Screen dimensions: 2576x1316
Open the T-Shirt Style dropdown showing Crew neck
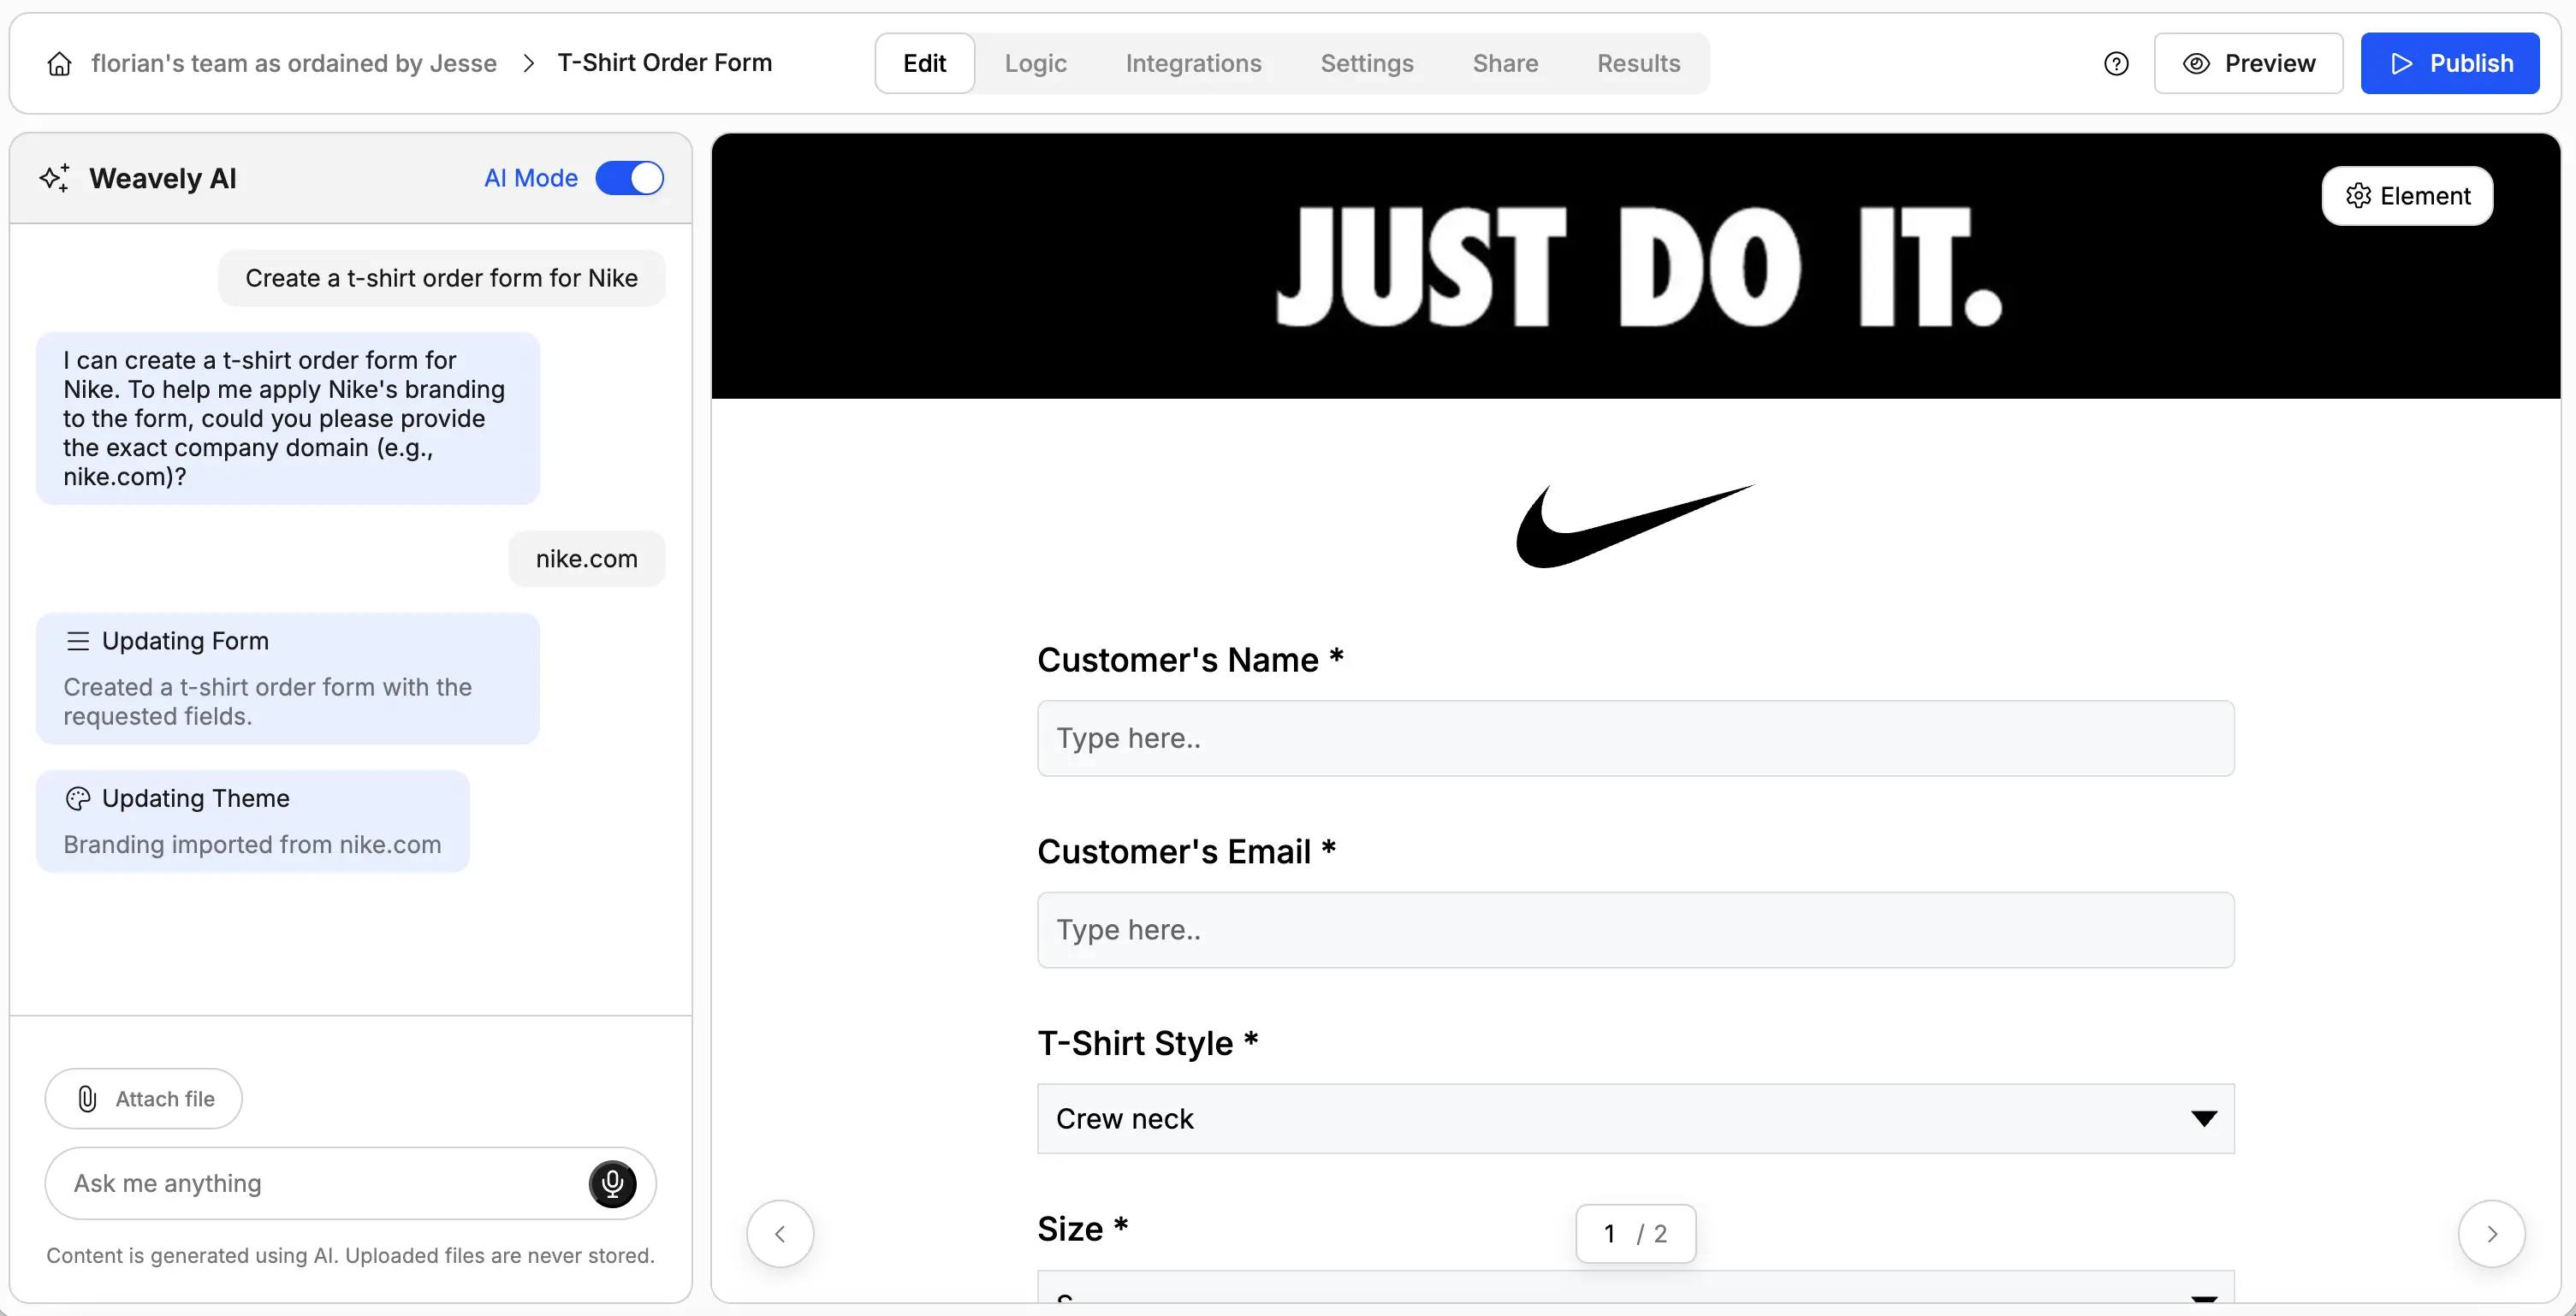click(x=1634, y=1118)
